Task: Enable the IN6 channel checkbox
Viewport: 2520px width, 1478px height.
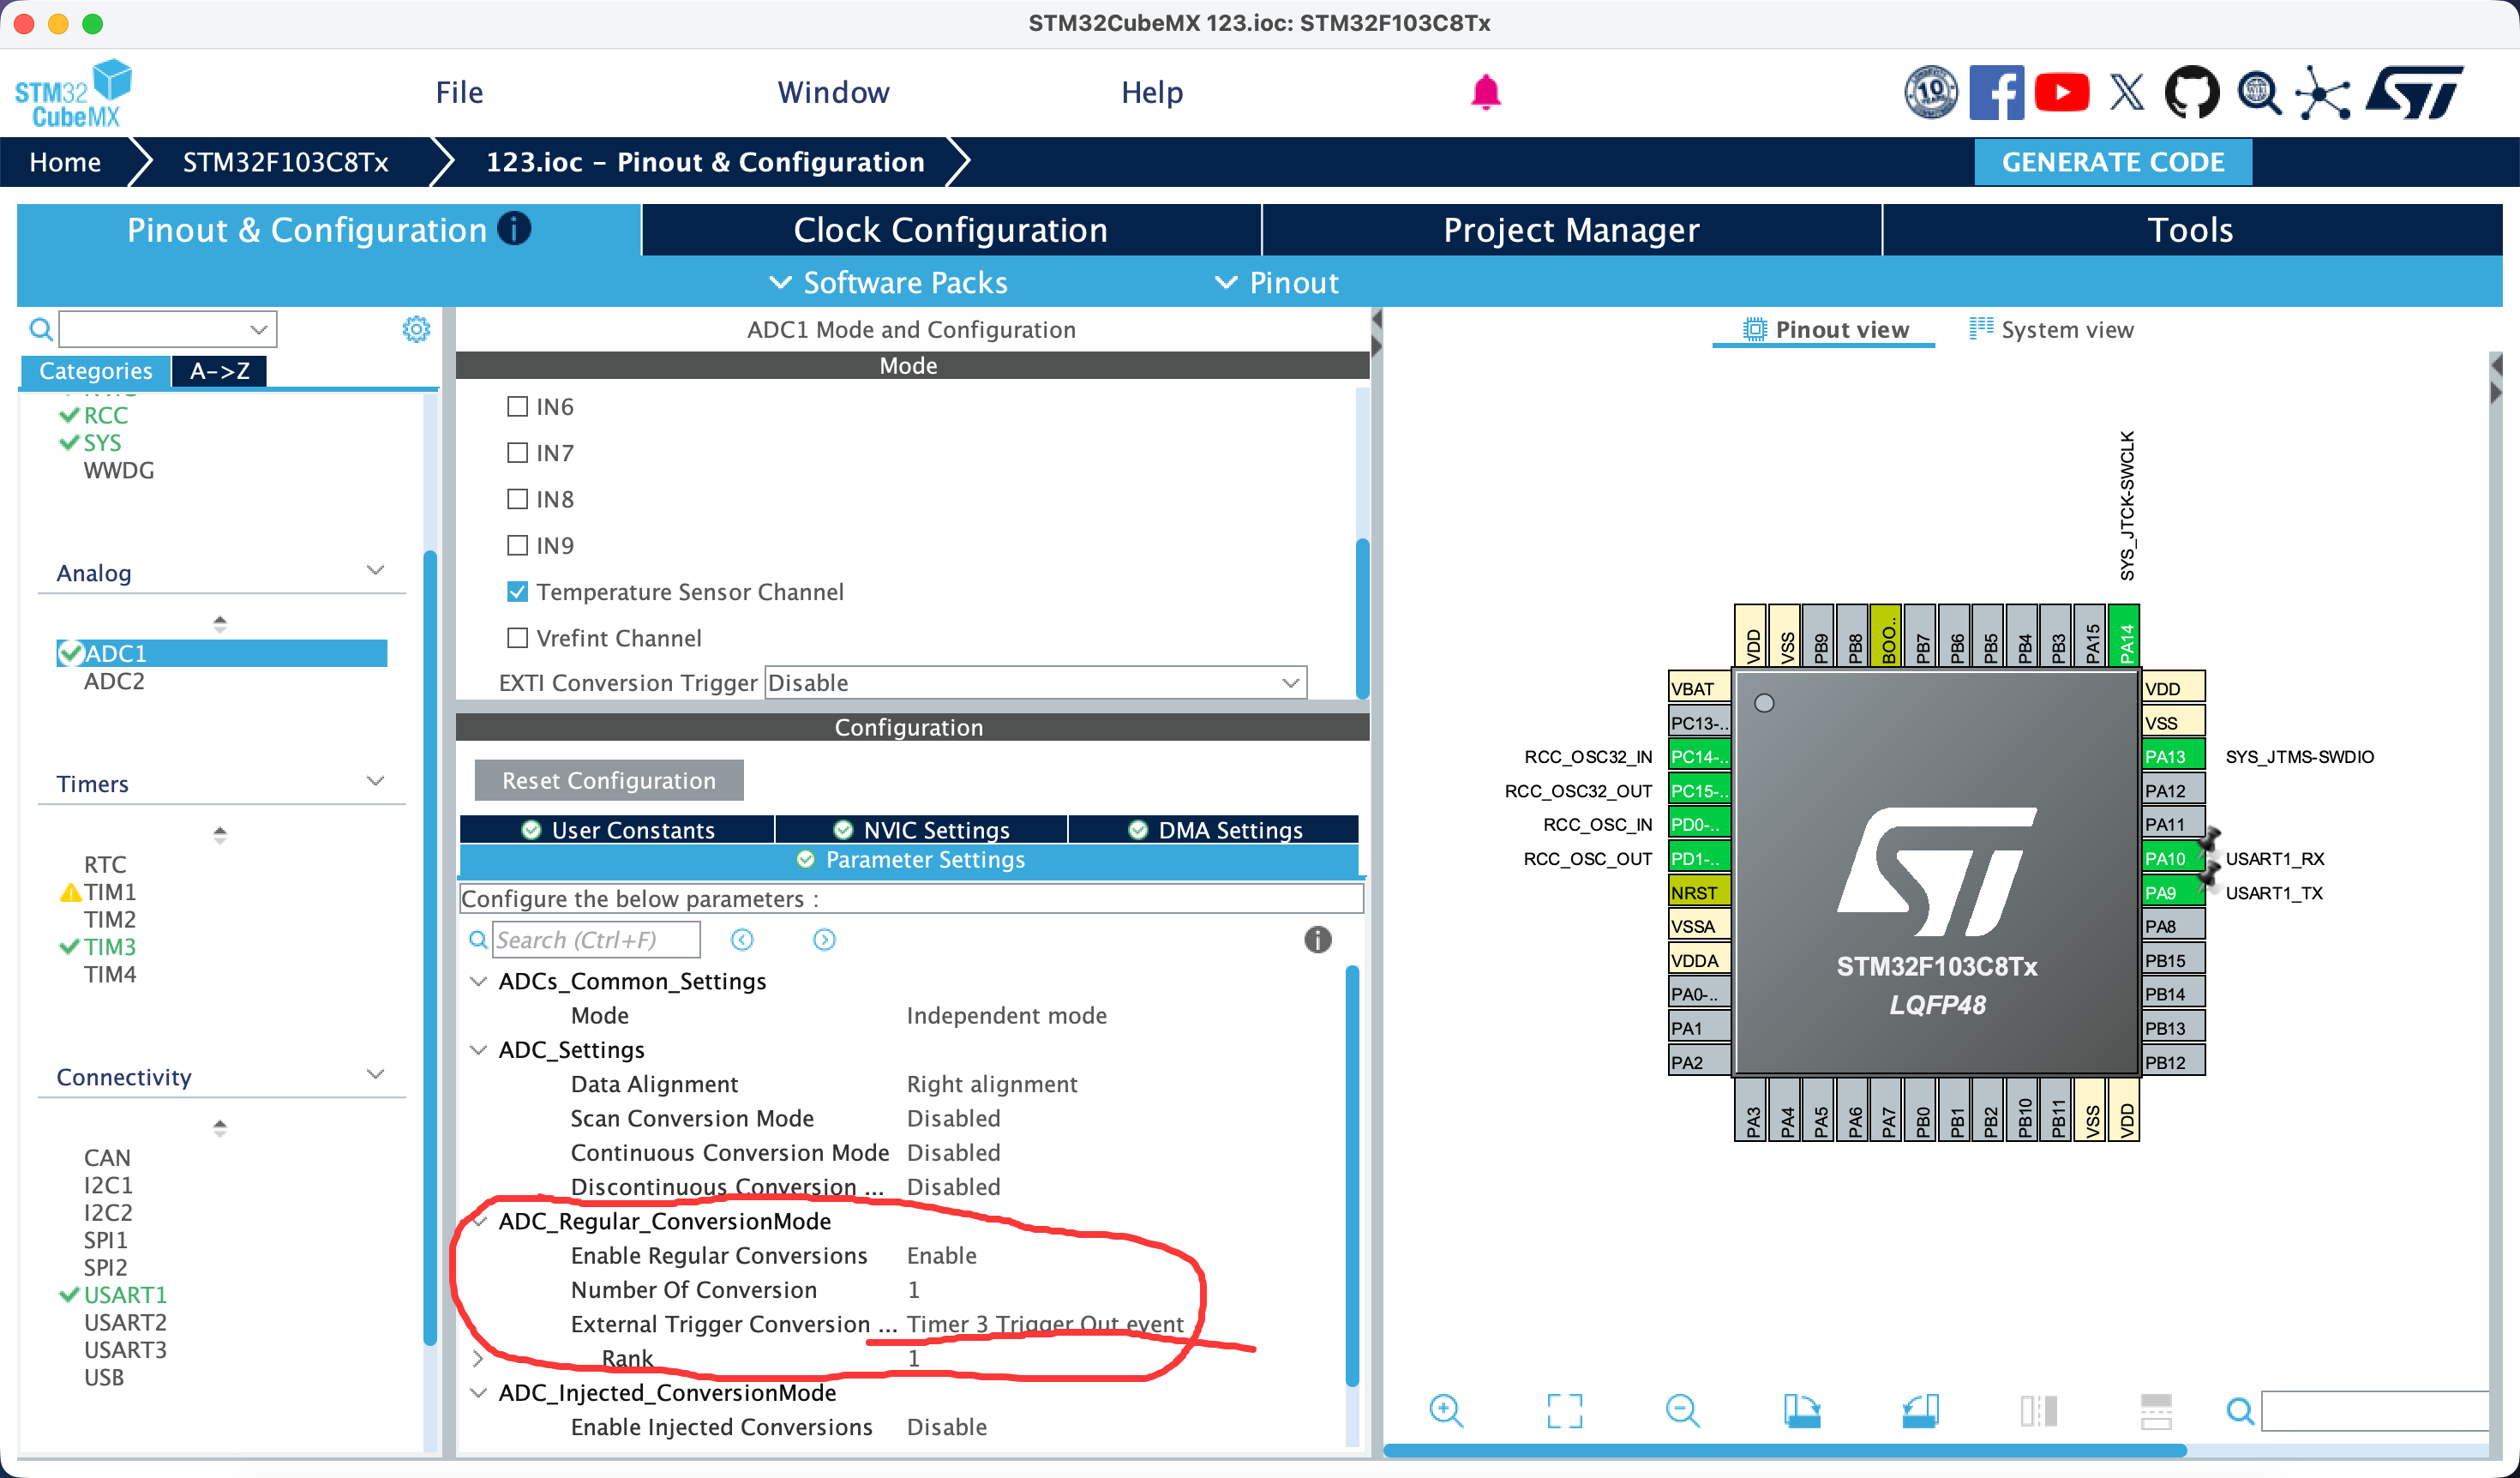Action: 517,406
